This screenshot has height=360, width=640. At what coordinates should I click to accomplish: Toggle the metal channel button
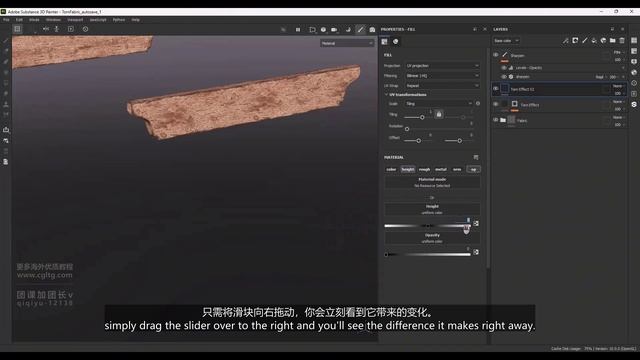(440, 169)
